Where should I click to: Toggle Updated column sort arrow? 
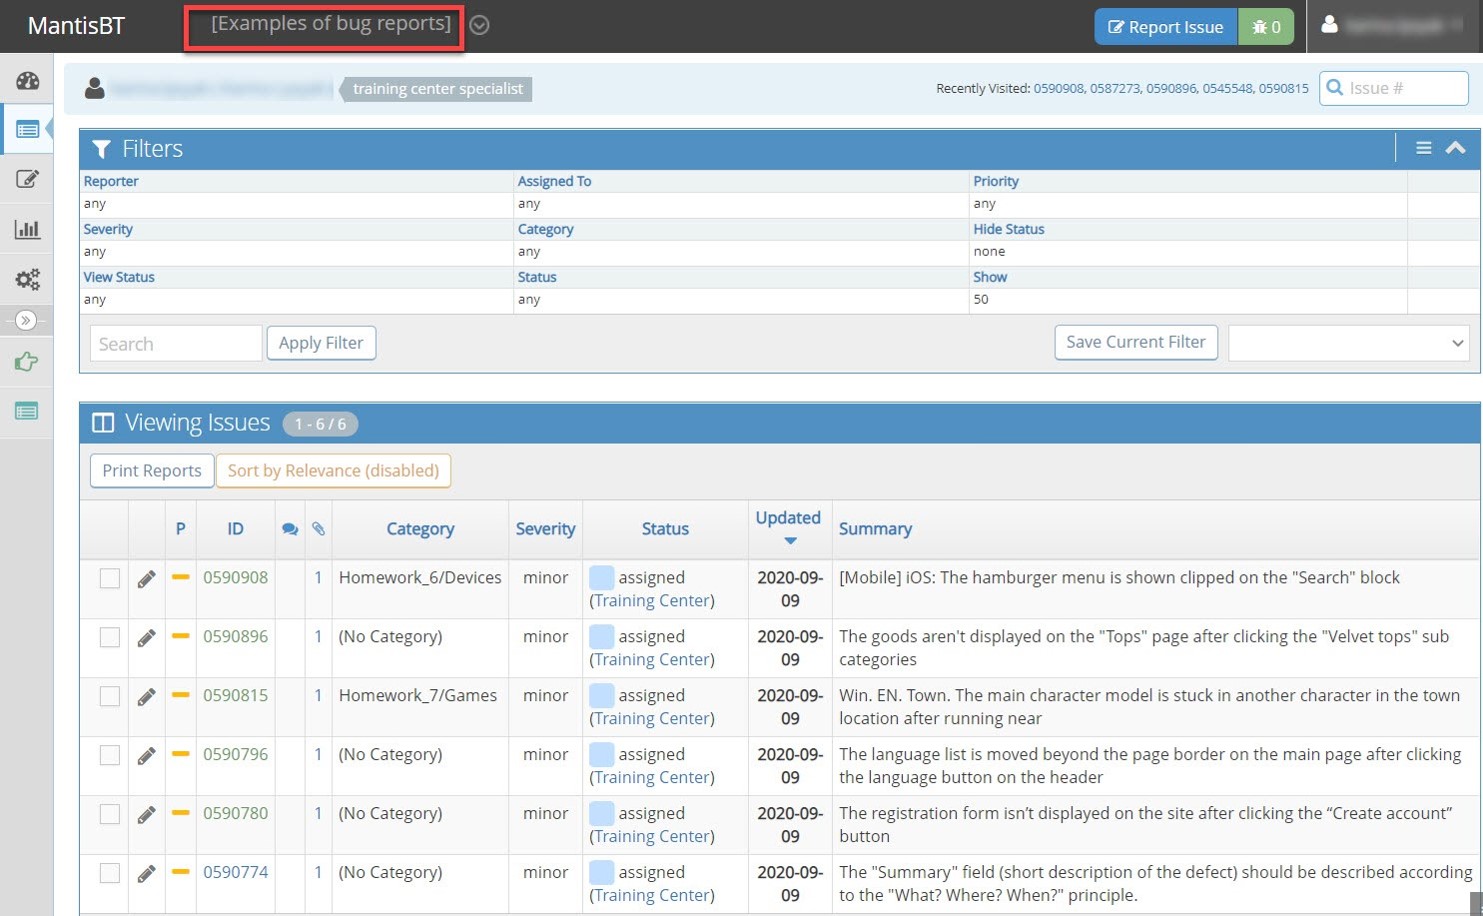(790, 541)
